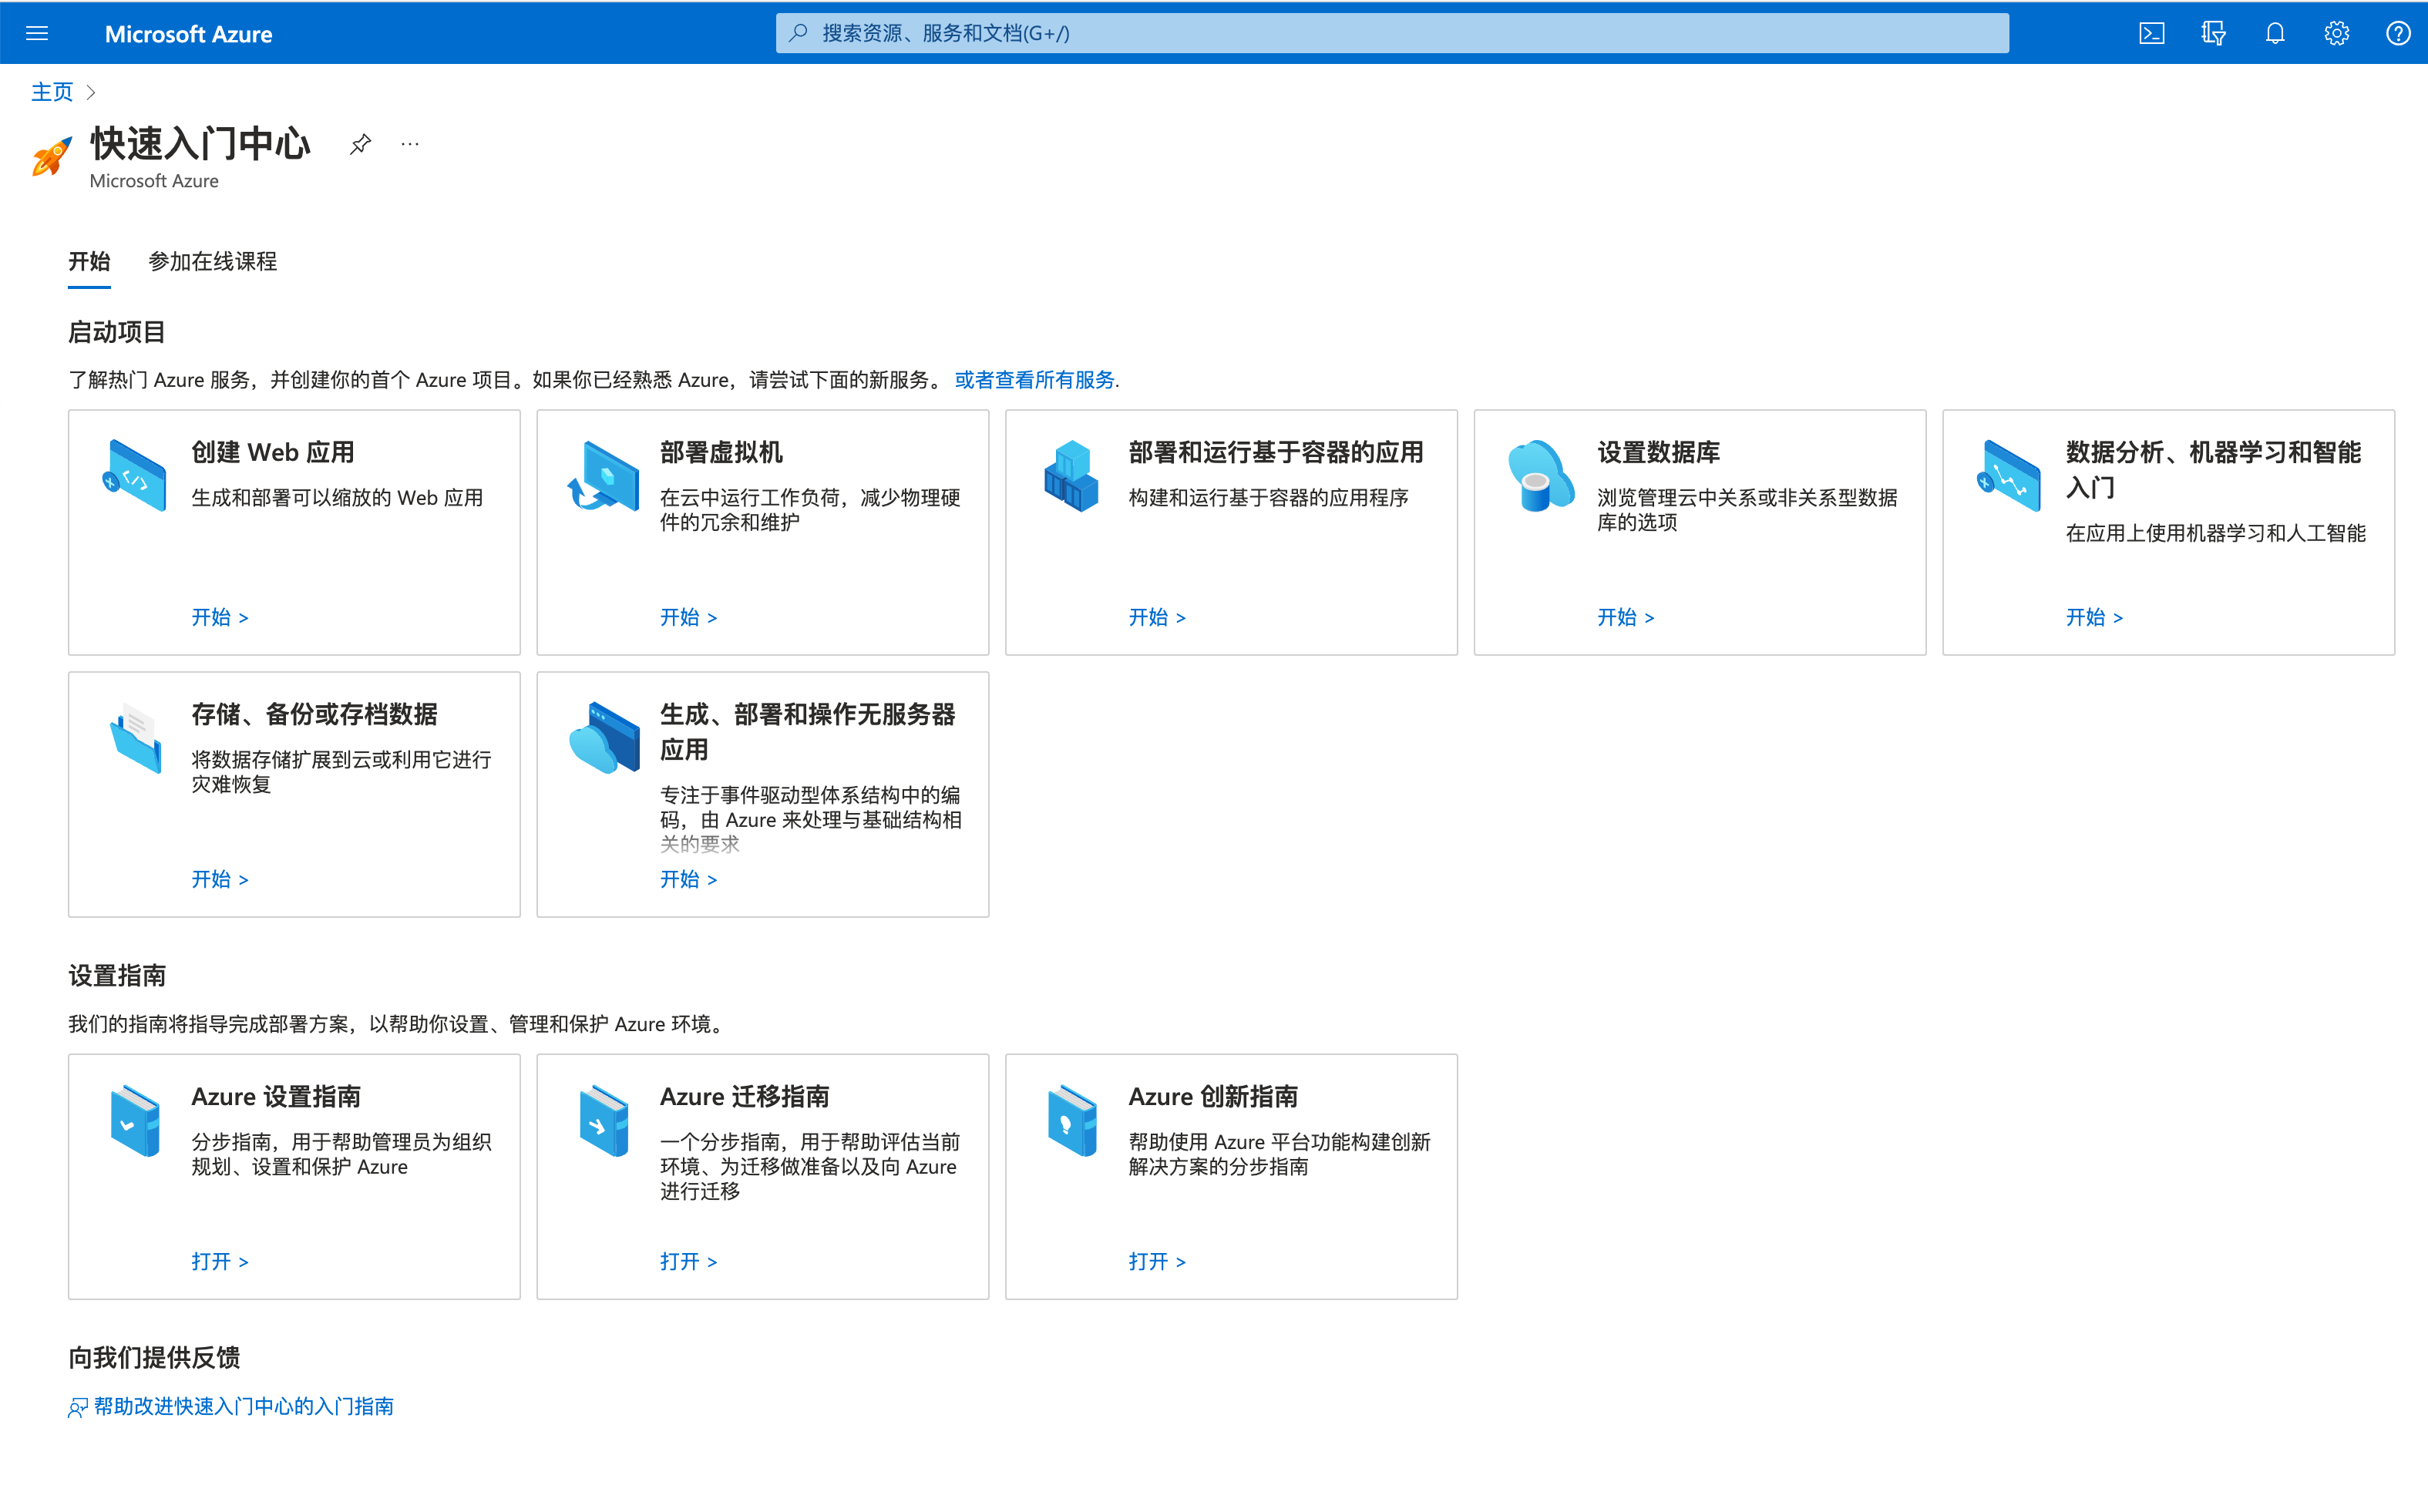Click the 帮助改进快速入门中心的入门指南 feedback link

[x=243, y=1407]
